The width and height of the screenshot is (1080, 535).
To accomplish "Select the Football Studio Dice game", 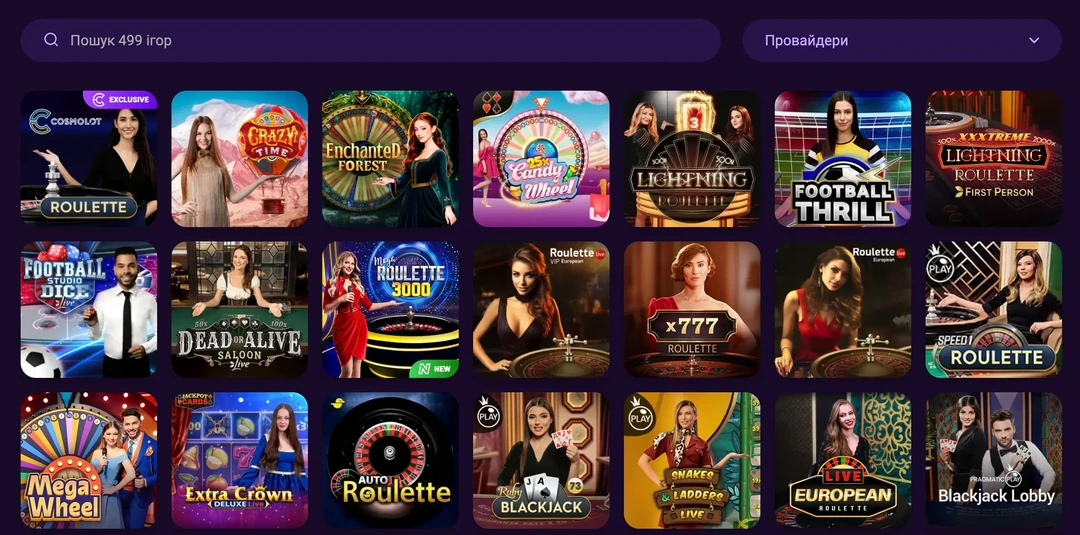I will pos(89,309).
